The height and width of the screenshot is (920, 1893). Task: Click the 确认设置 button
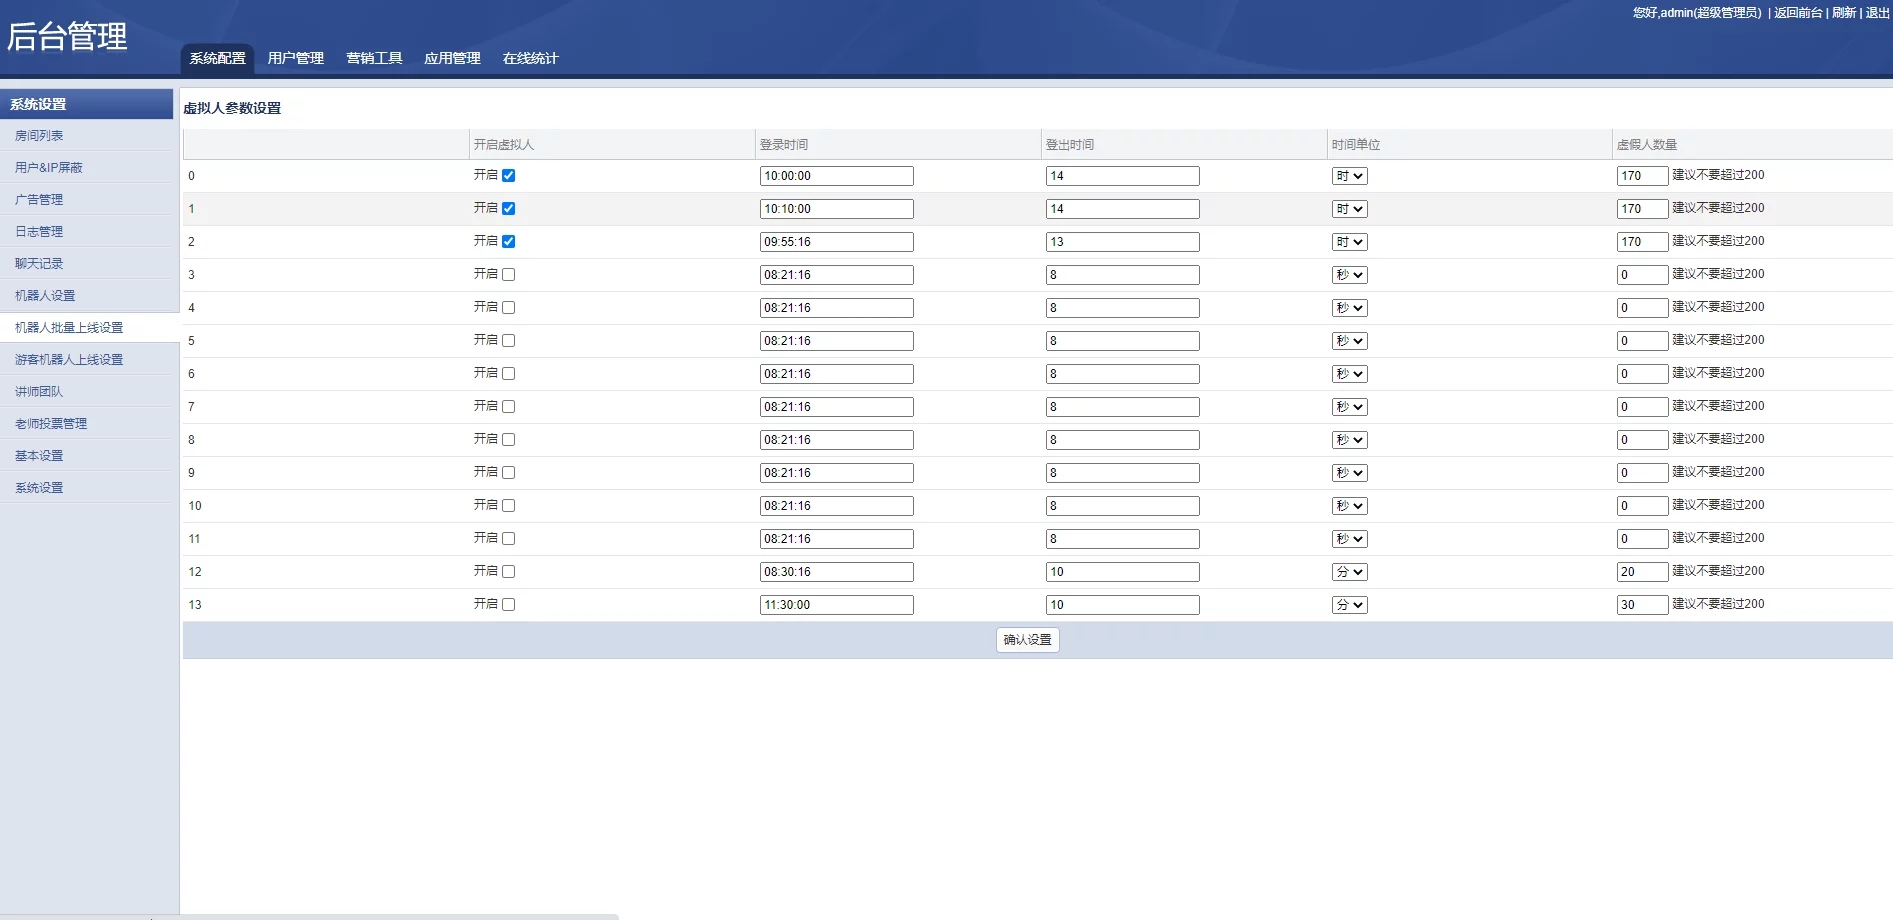coord(1027,640)
